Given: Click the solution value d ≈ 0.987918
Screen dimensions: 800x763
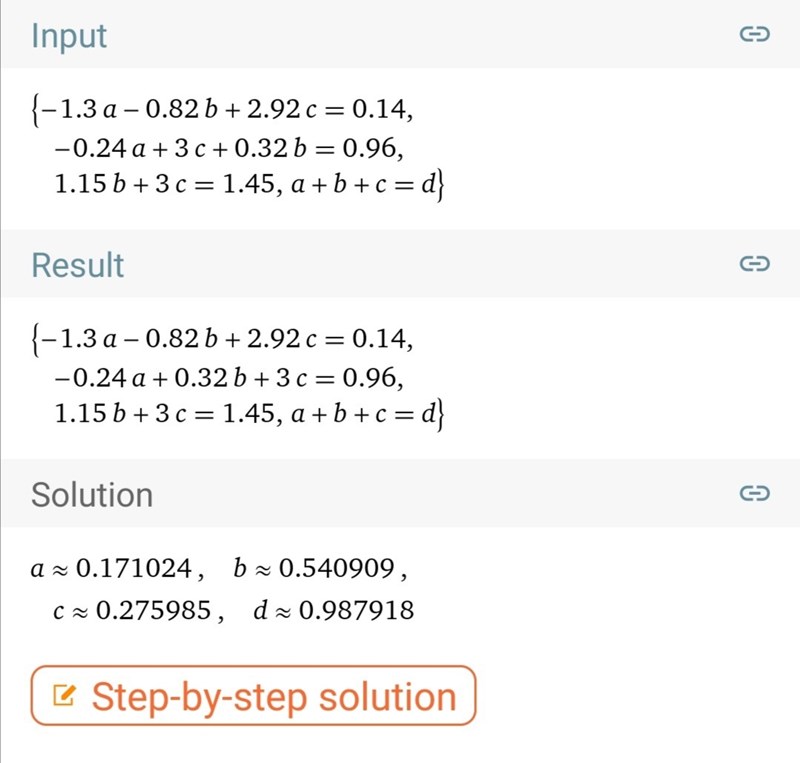Looking at the screenshot, I should coord(333,609).
